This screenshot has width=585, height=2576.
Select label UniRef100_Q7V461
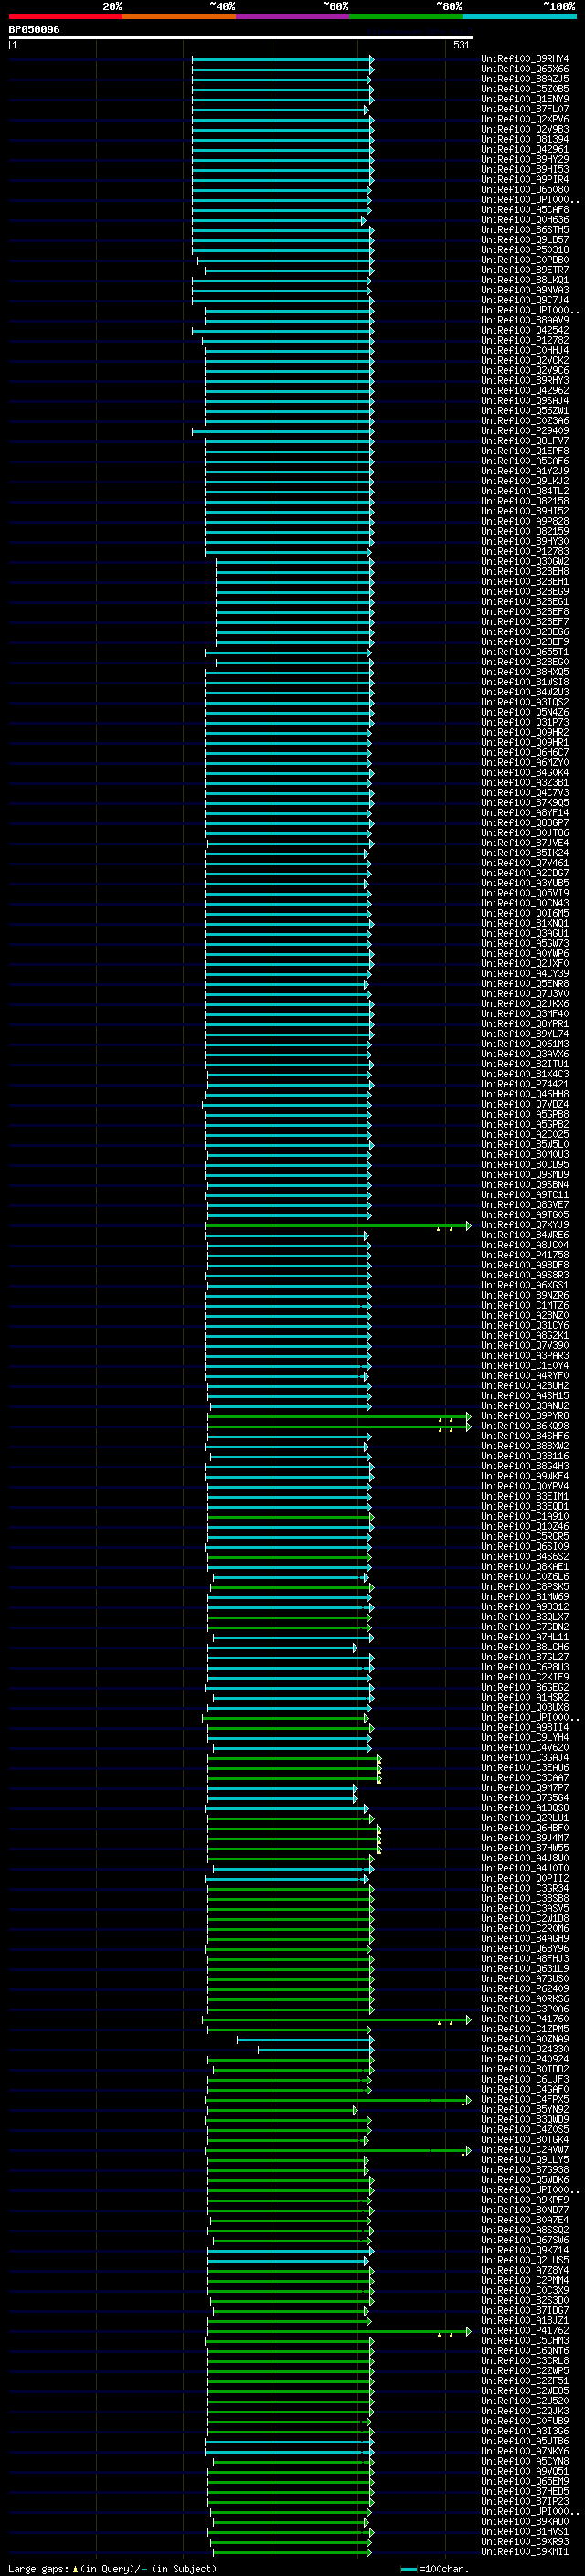(x=525, y=863)
